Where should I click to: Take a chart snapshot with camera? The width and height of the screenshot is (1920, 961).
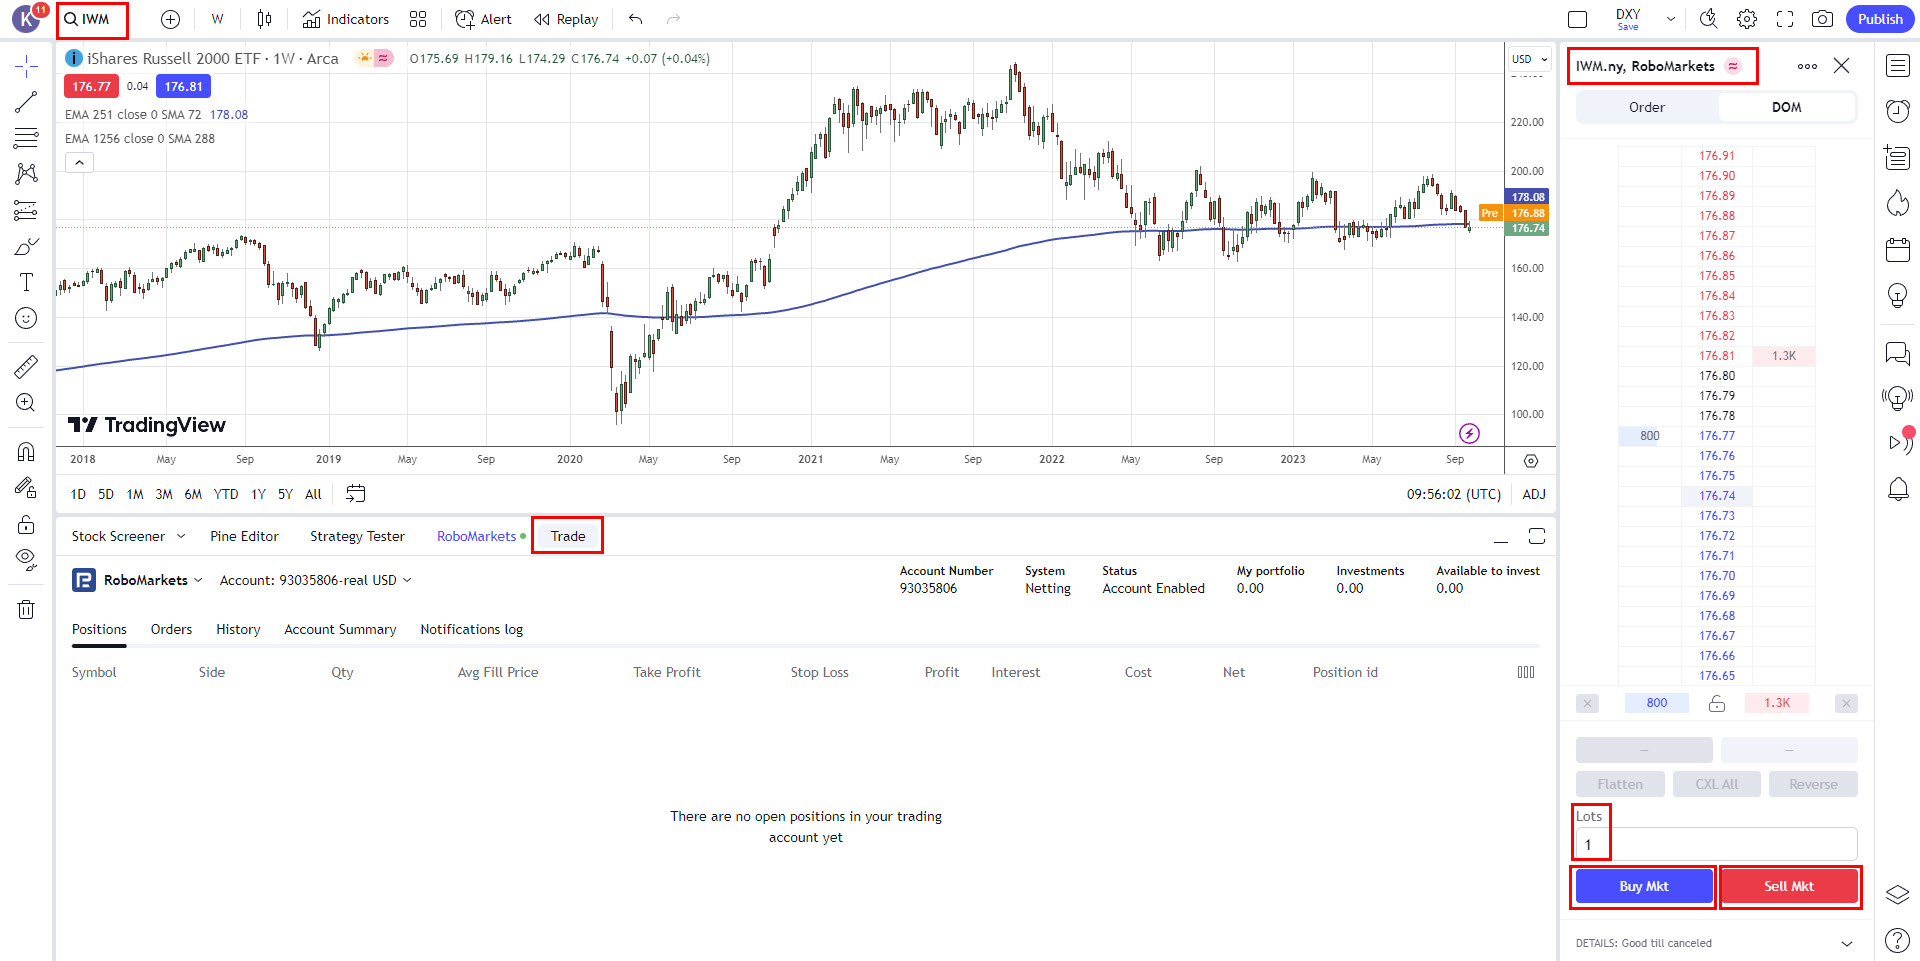click(x=1823, y=19)
